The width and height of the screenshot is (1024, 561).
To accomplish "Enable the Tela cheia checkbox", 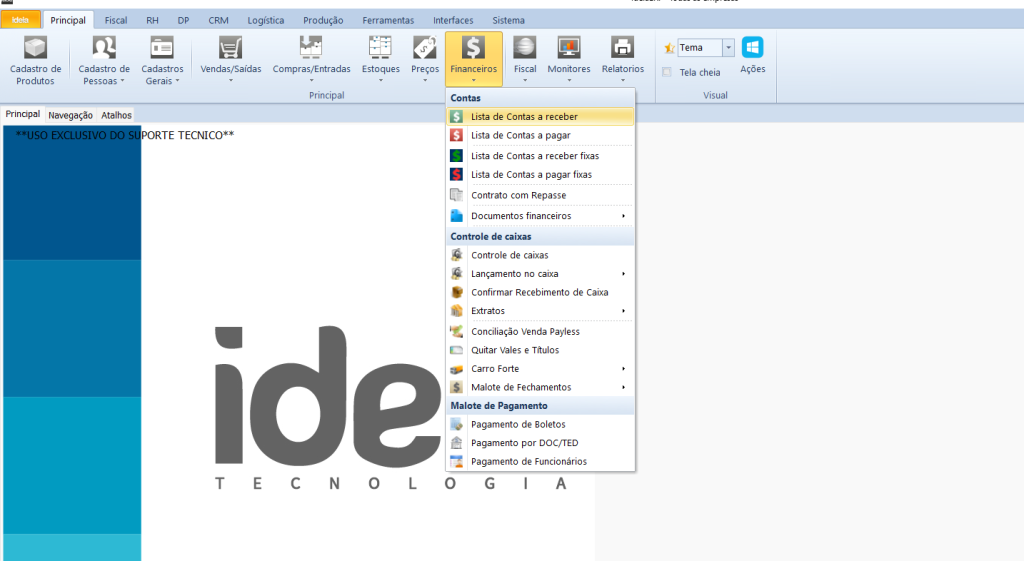I will pyautogui.click(x=667, y=72).
